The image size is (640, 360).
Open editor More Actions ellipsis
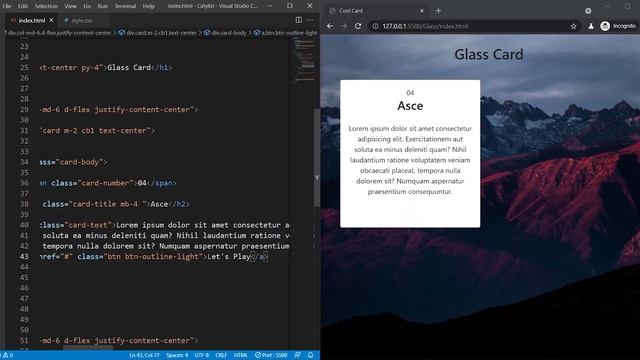310,20
